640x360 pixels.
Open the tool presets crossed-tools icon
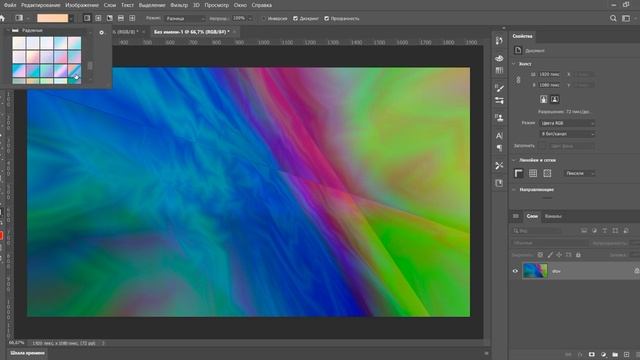point(499,165)
